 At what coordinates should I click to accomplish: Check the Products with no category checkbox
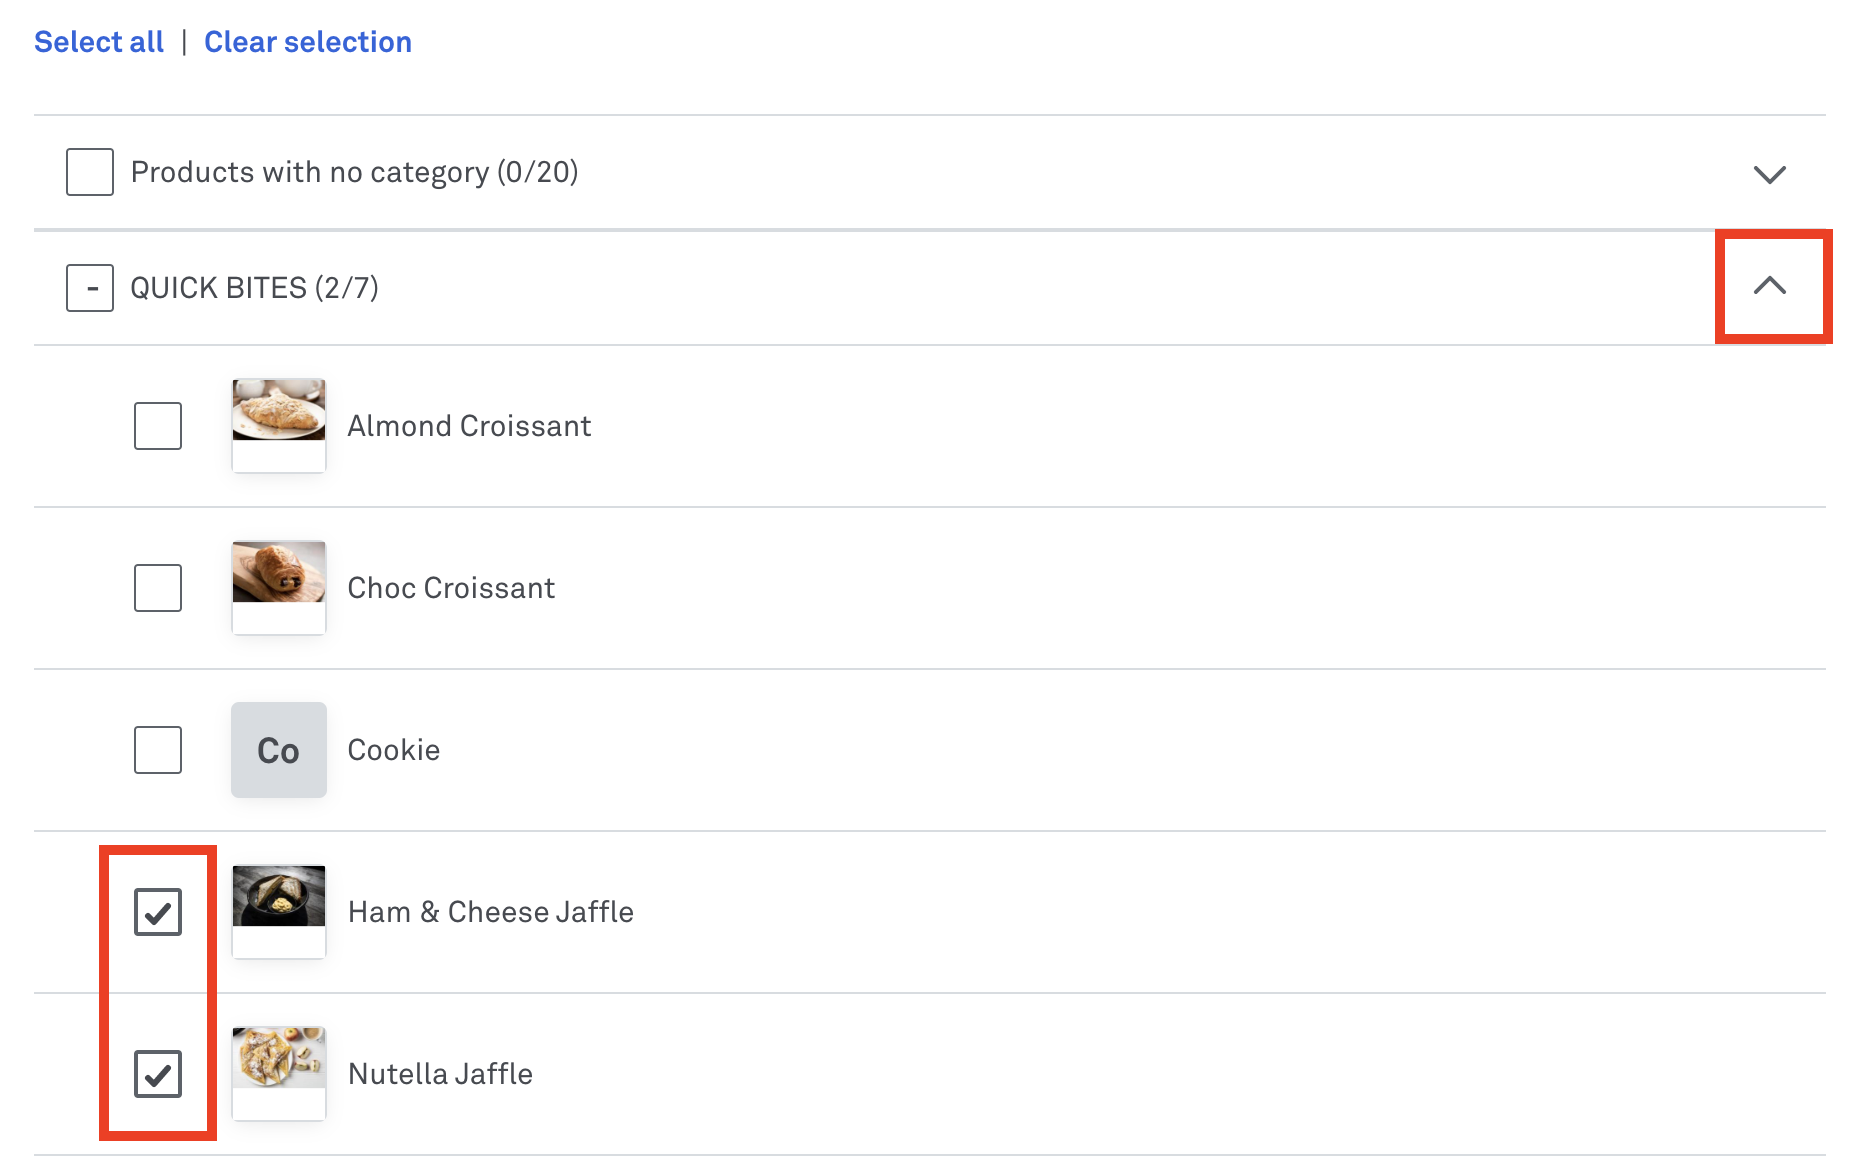(x=90, y=172)
